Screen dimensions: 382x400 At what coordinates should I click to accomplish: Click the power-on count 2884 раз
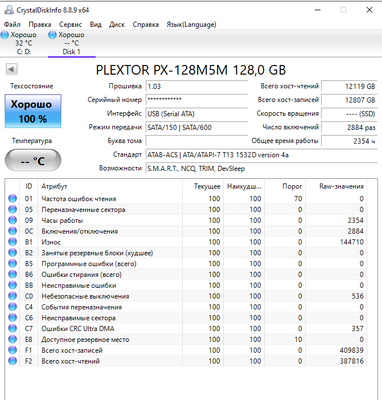tap(349, 127)
